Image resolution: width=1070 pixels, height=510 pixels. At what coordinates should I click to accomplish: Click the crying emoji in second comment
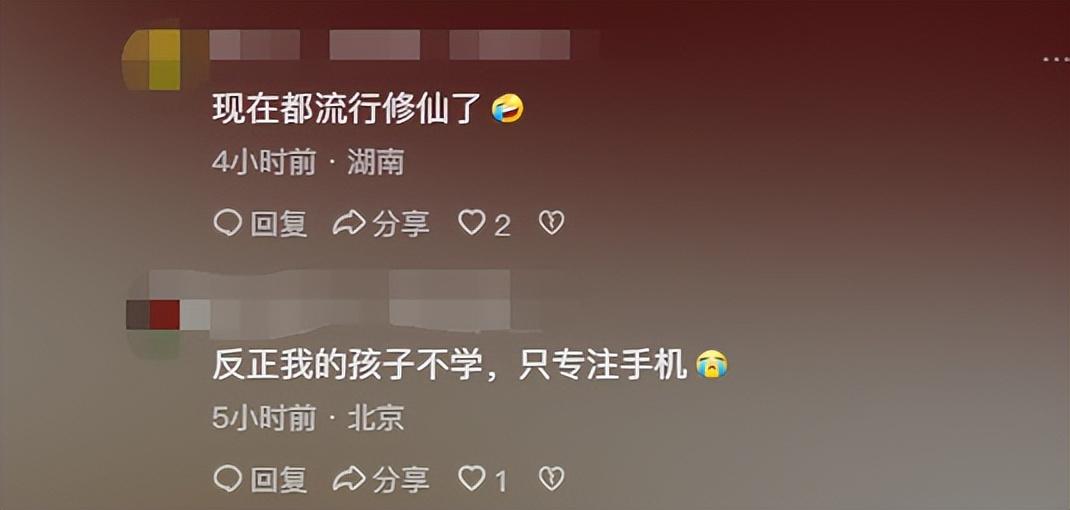712,365
